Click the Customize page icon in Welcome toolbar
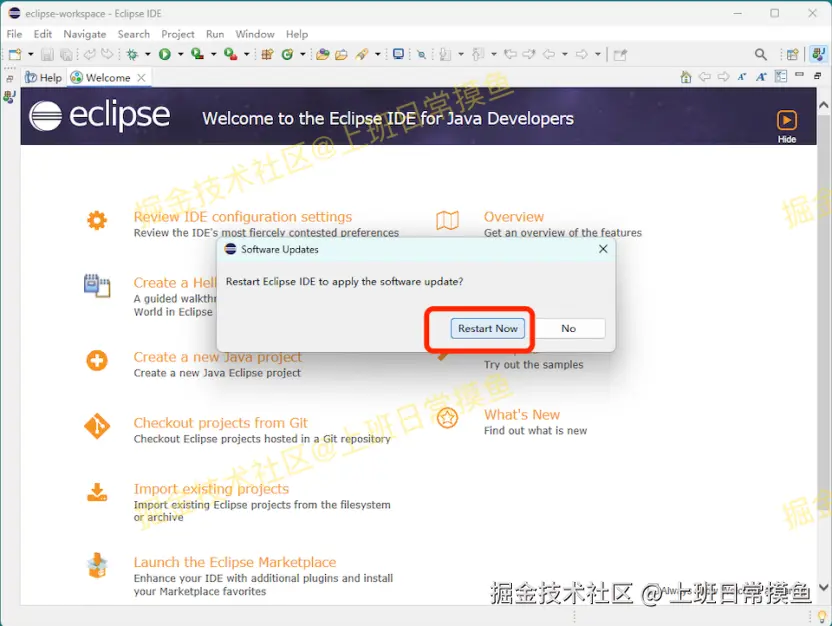832x626 pixels. [781, 76]
